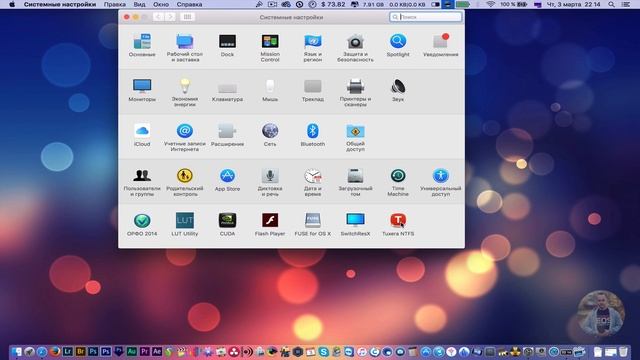Open After Effects from the Dock

pyautogui.click(x=157, y=351)
